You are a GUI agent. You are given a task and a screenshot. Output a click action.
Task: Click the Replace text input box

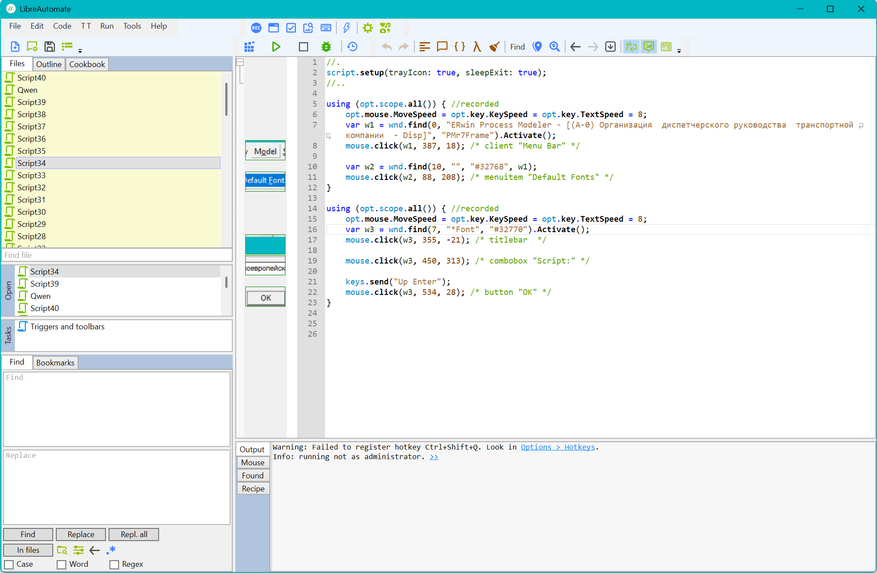click(x=117, y=487)
